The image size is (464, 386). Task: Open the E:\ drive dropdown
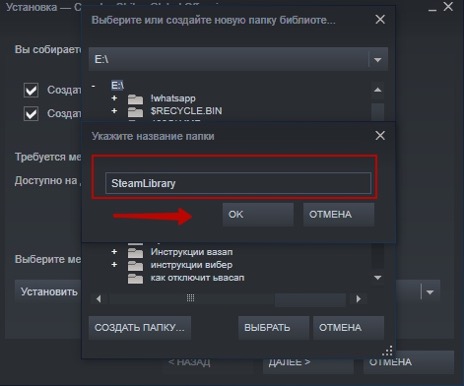[x=378, y=60]
